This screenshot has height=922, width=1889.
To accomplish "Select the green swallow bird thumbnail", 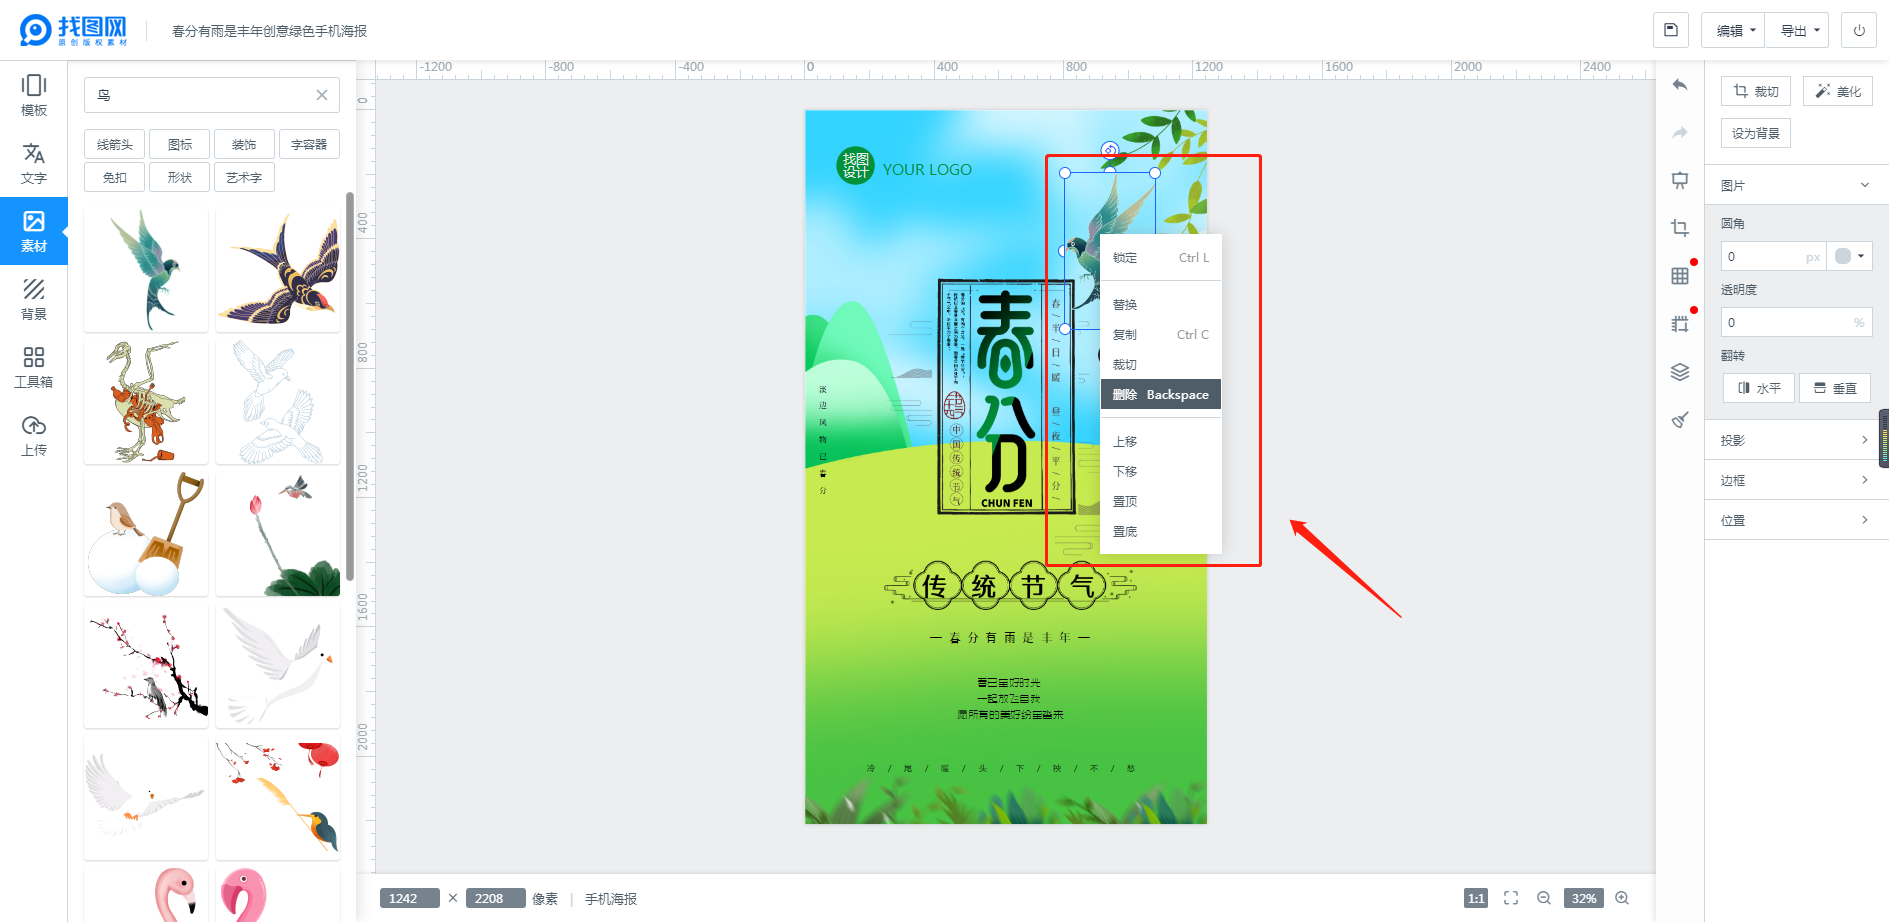I will [146, 270].
